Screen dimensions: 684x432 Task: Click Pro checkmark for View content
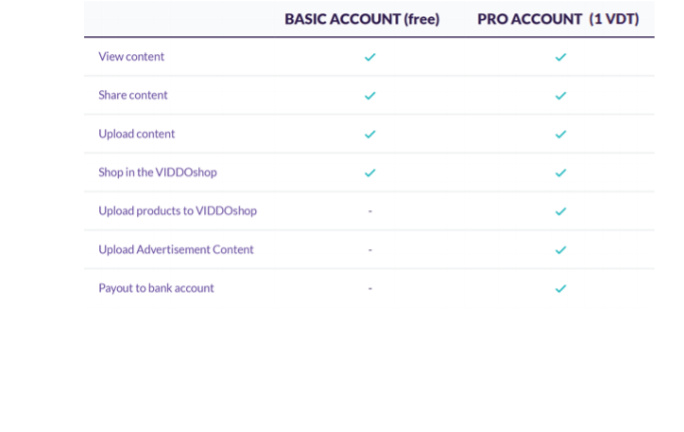coord(560,57)
